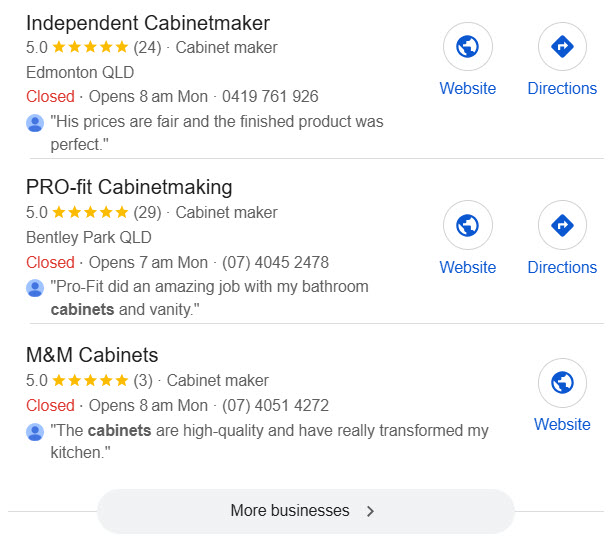Click the More businesses chevron arrow
This screenshot has width=608, height=541.
point(370,511)
